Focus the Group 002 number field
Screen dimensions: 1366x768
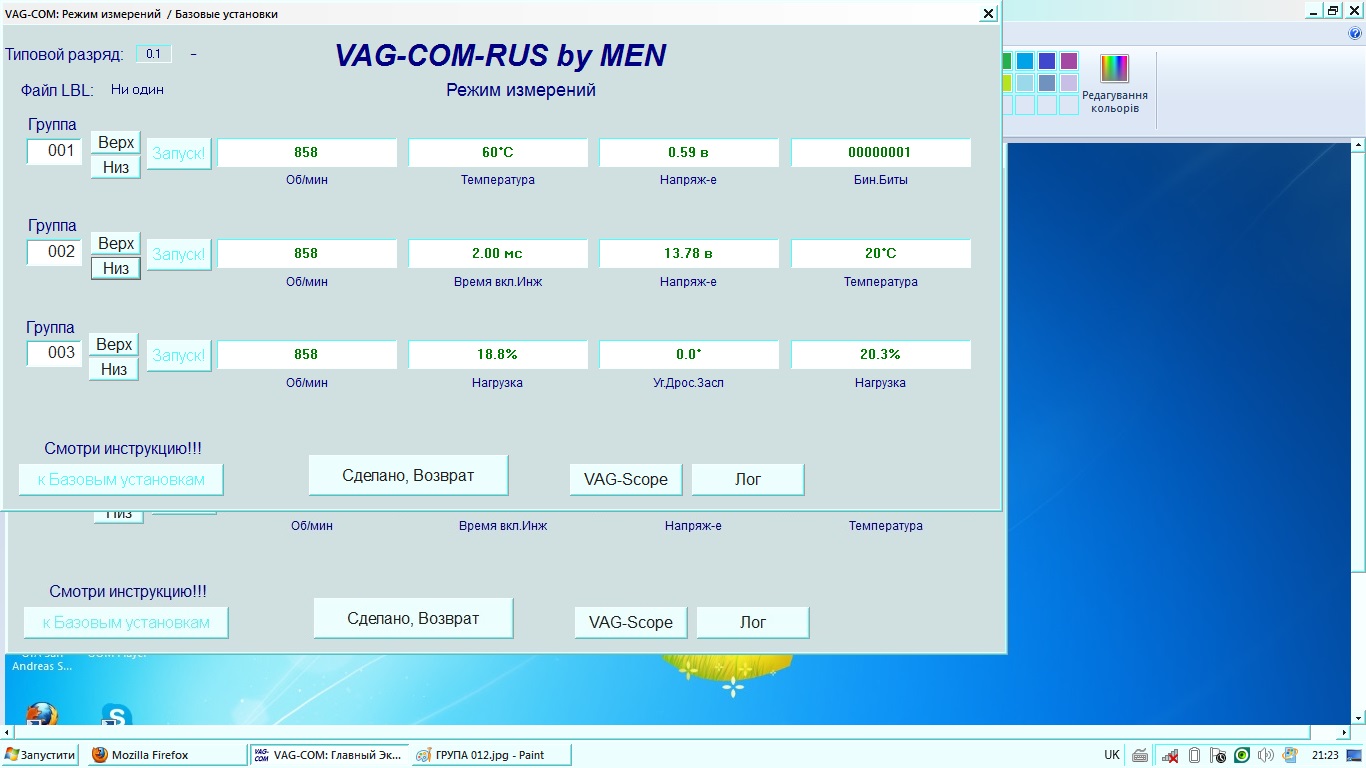click(x=54, y=253)
